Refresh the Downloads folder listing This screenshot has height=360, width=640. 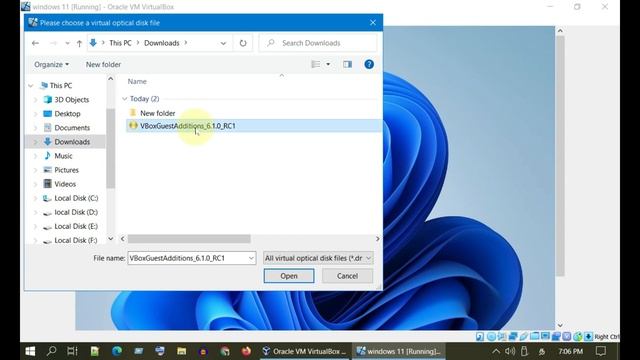tap(243, 43)
